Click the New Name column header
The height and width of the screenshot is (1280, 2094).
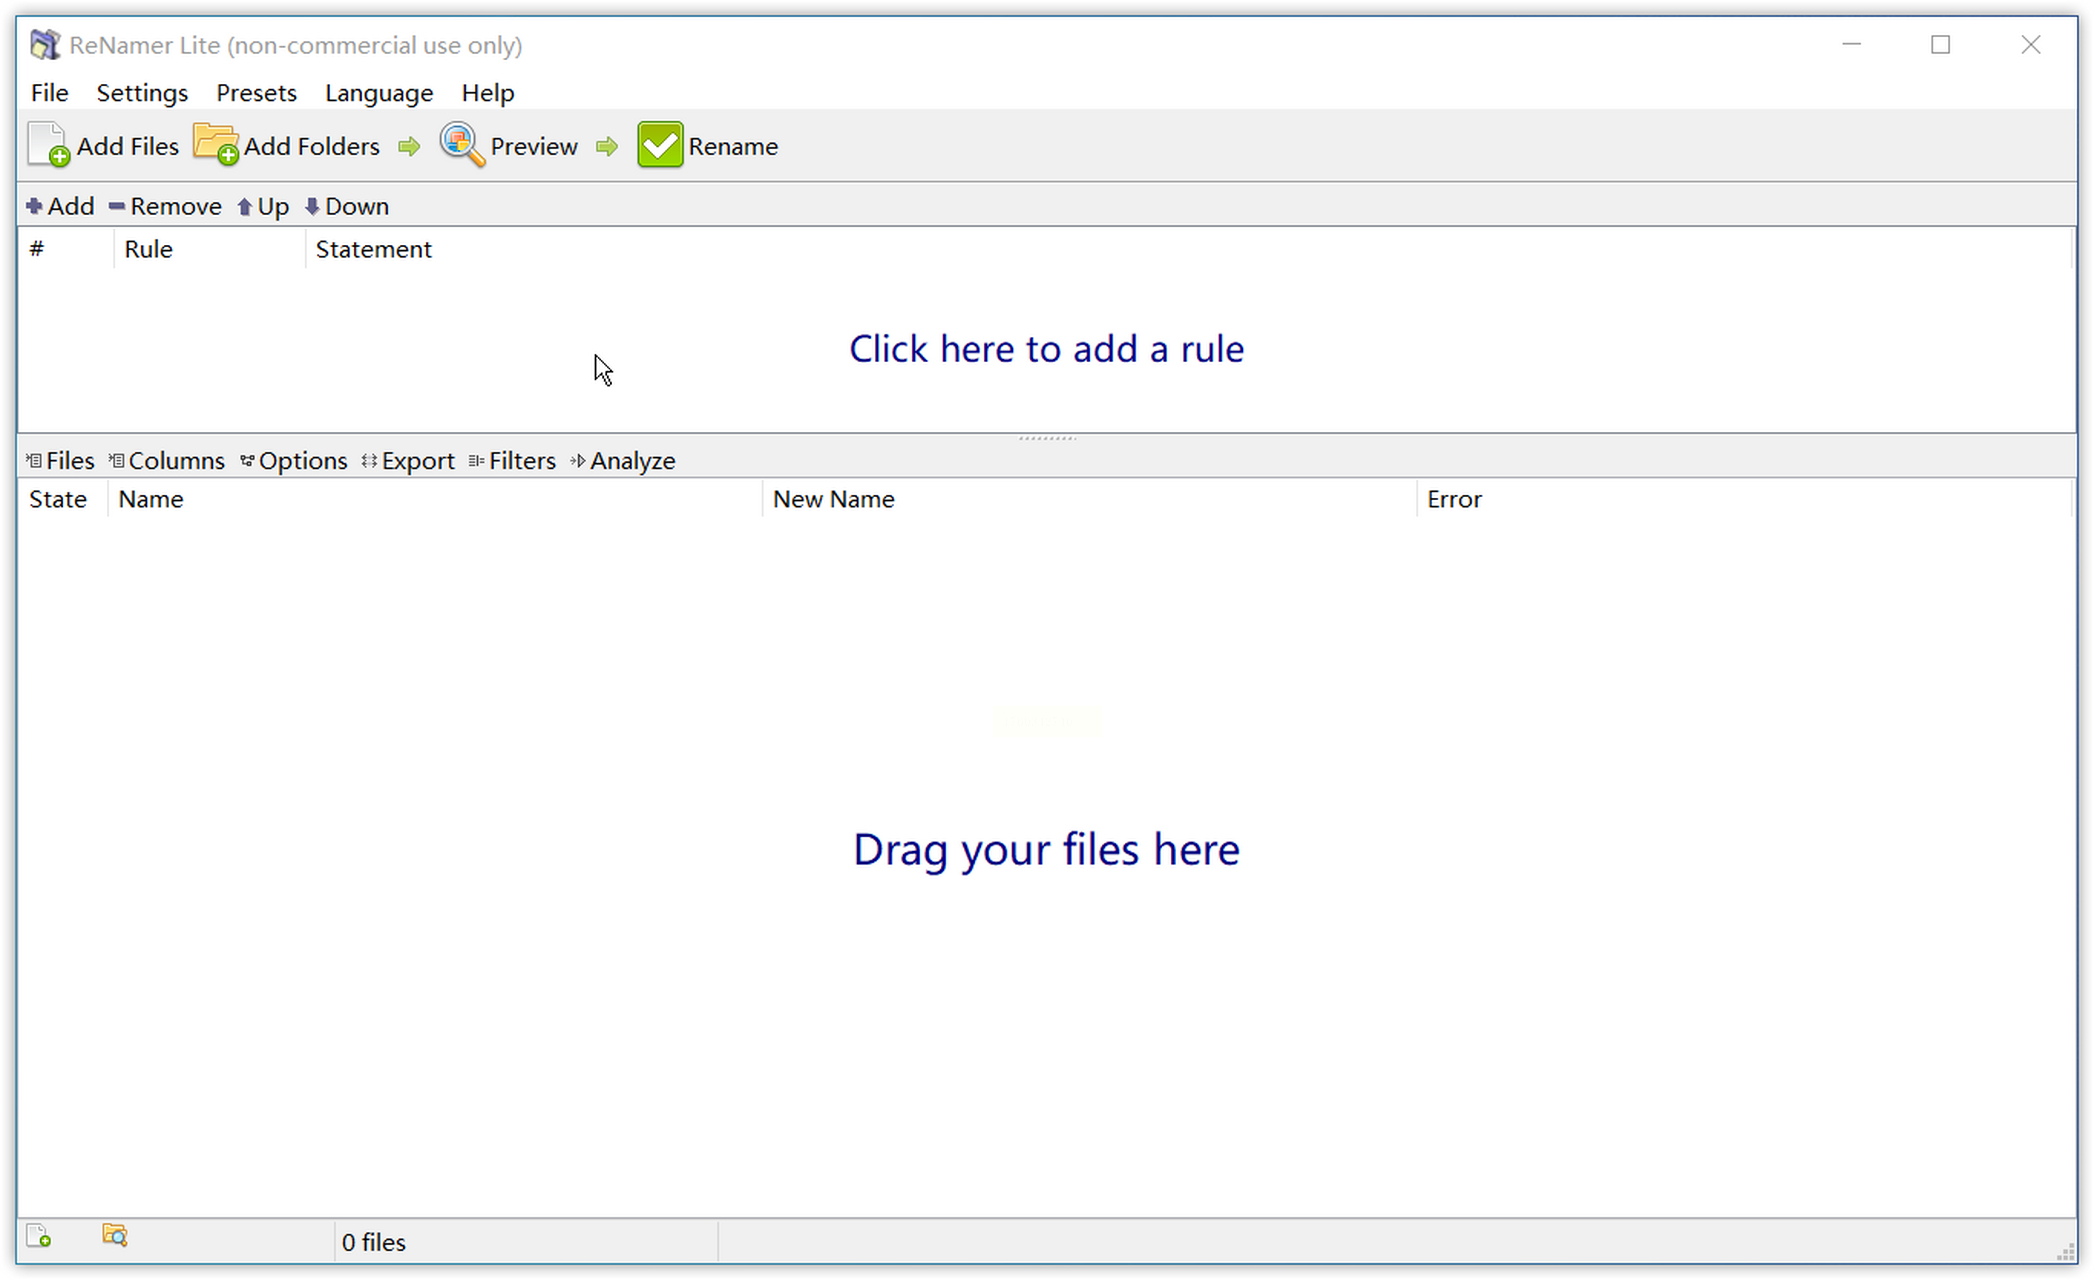pos(833,499)
